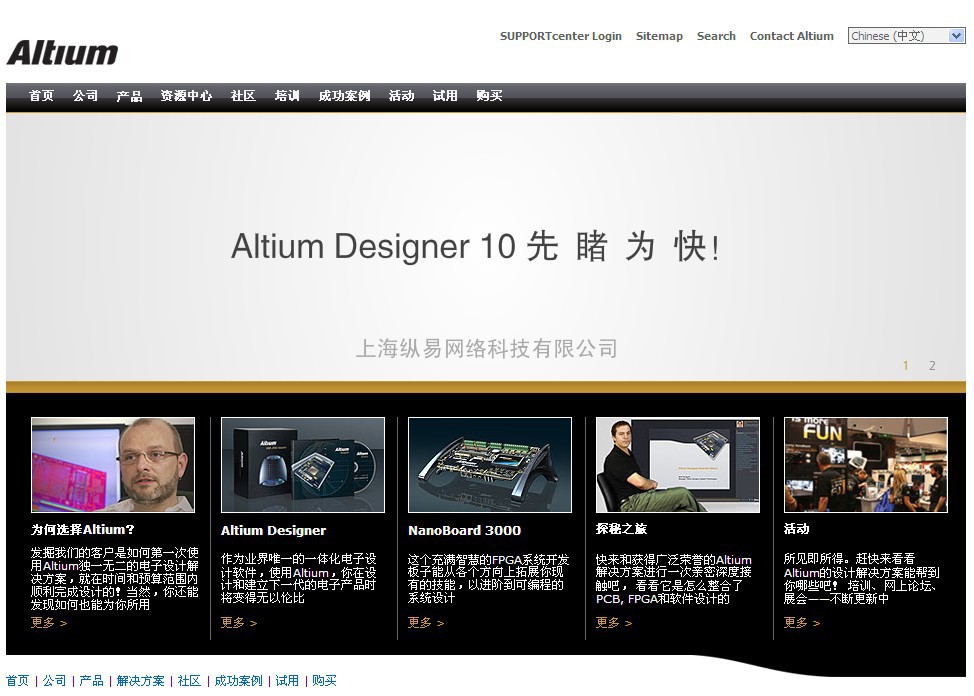Click the 快来和获得广泛荣誉 description paragraph
This screenshot has height=696, width=974.
click(x=674, y=579)
